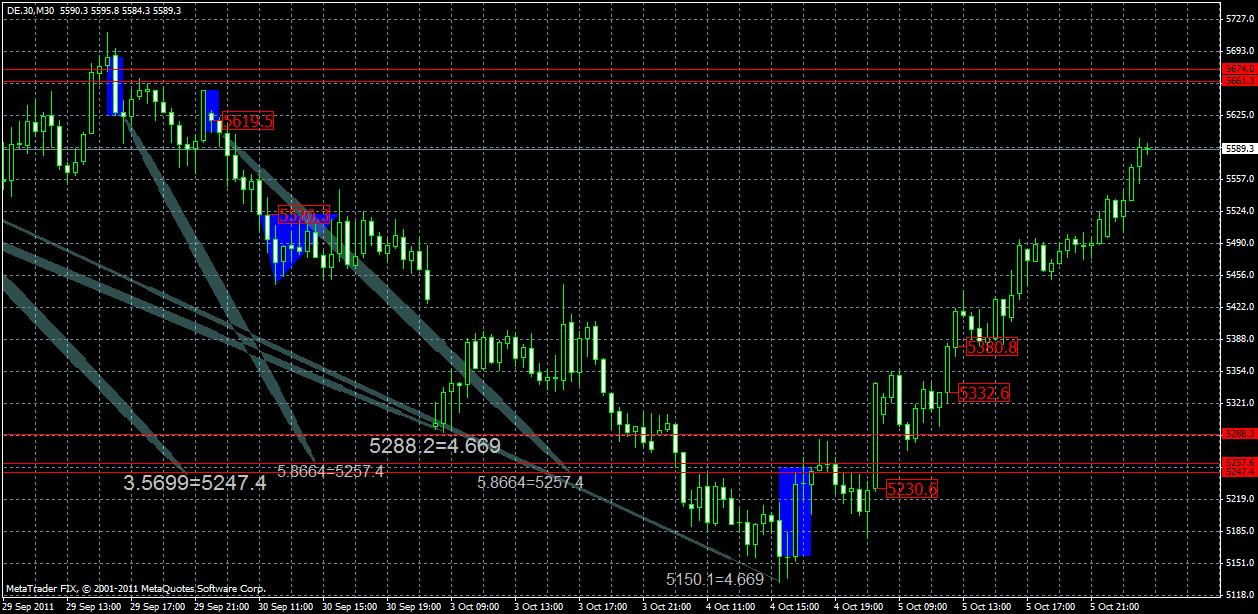Select the red 5230.6 price label
The image size is (1258, 614).
911,489
